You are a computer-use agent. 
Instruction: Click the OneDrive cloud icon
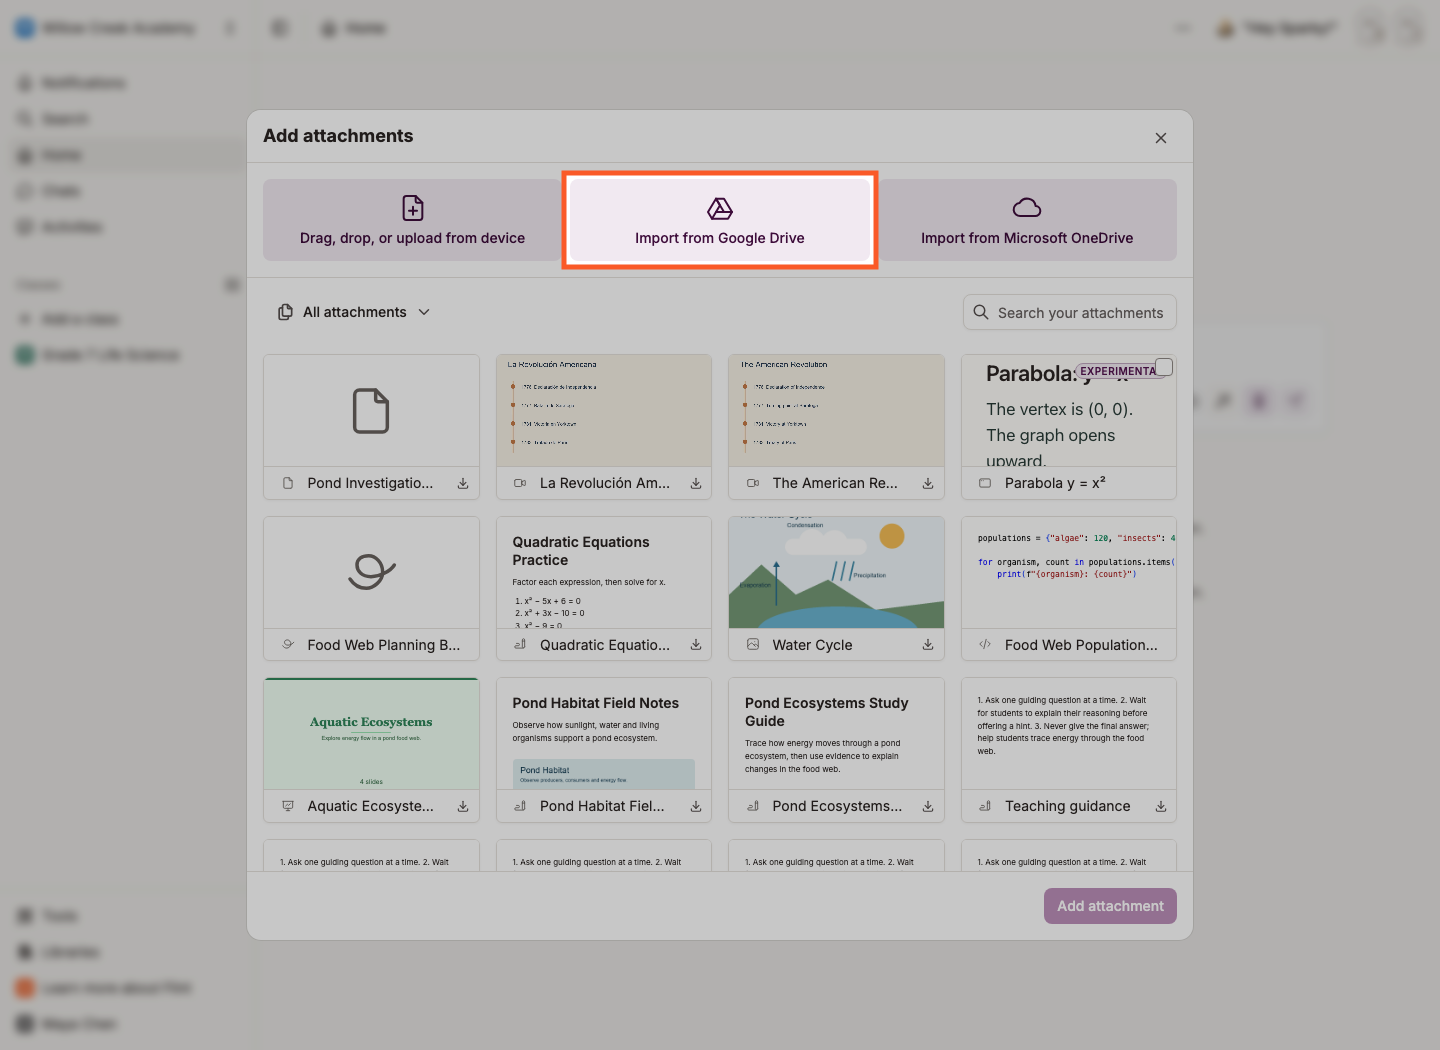(x=1027, y=207)
